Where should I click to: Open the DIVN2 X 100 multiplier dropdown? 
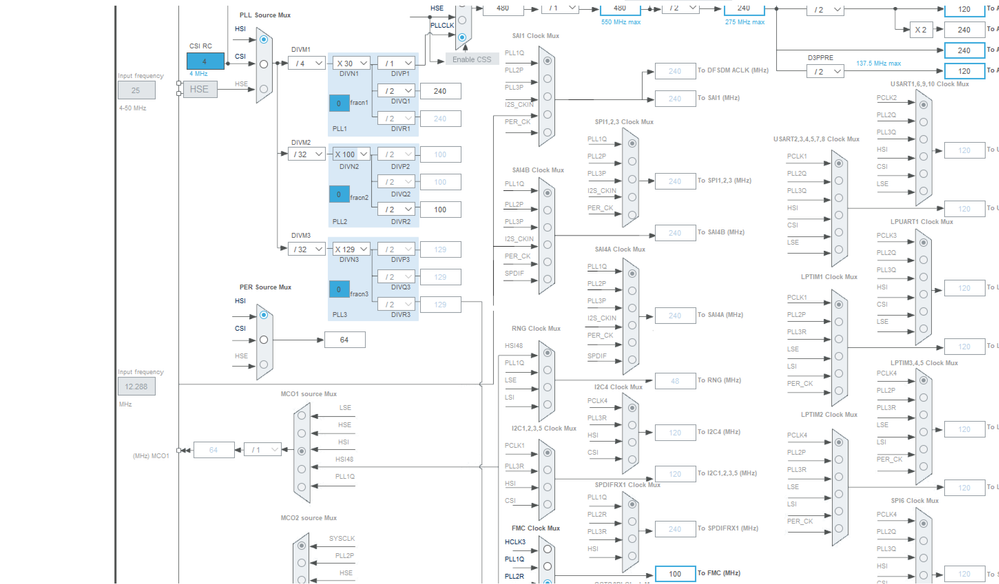click(x=351, y=154)
